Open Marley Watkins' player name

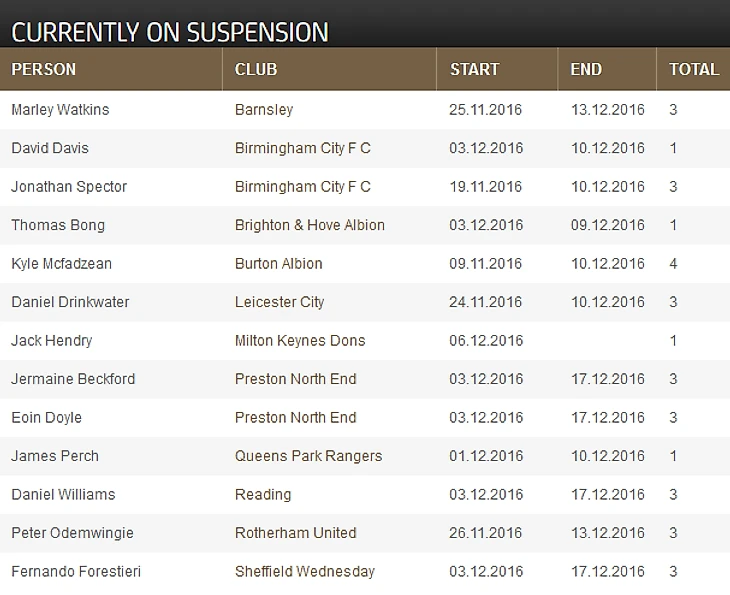60,110
